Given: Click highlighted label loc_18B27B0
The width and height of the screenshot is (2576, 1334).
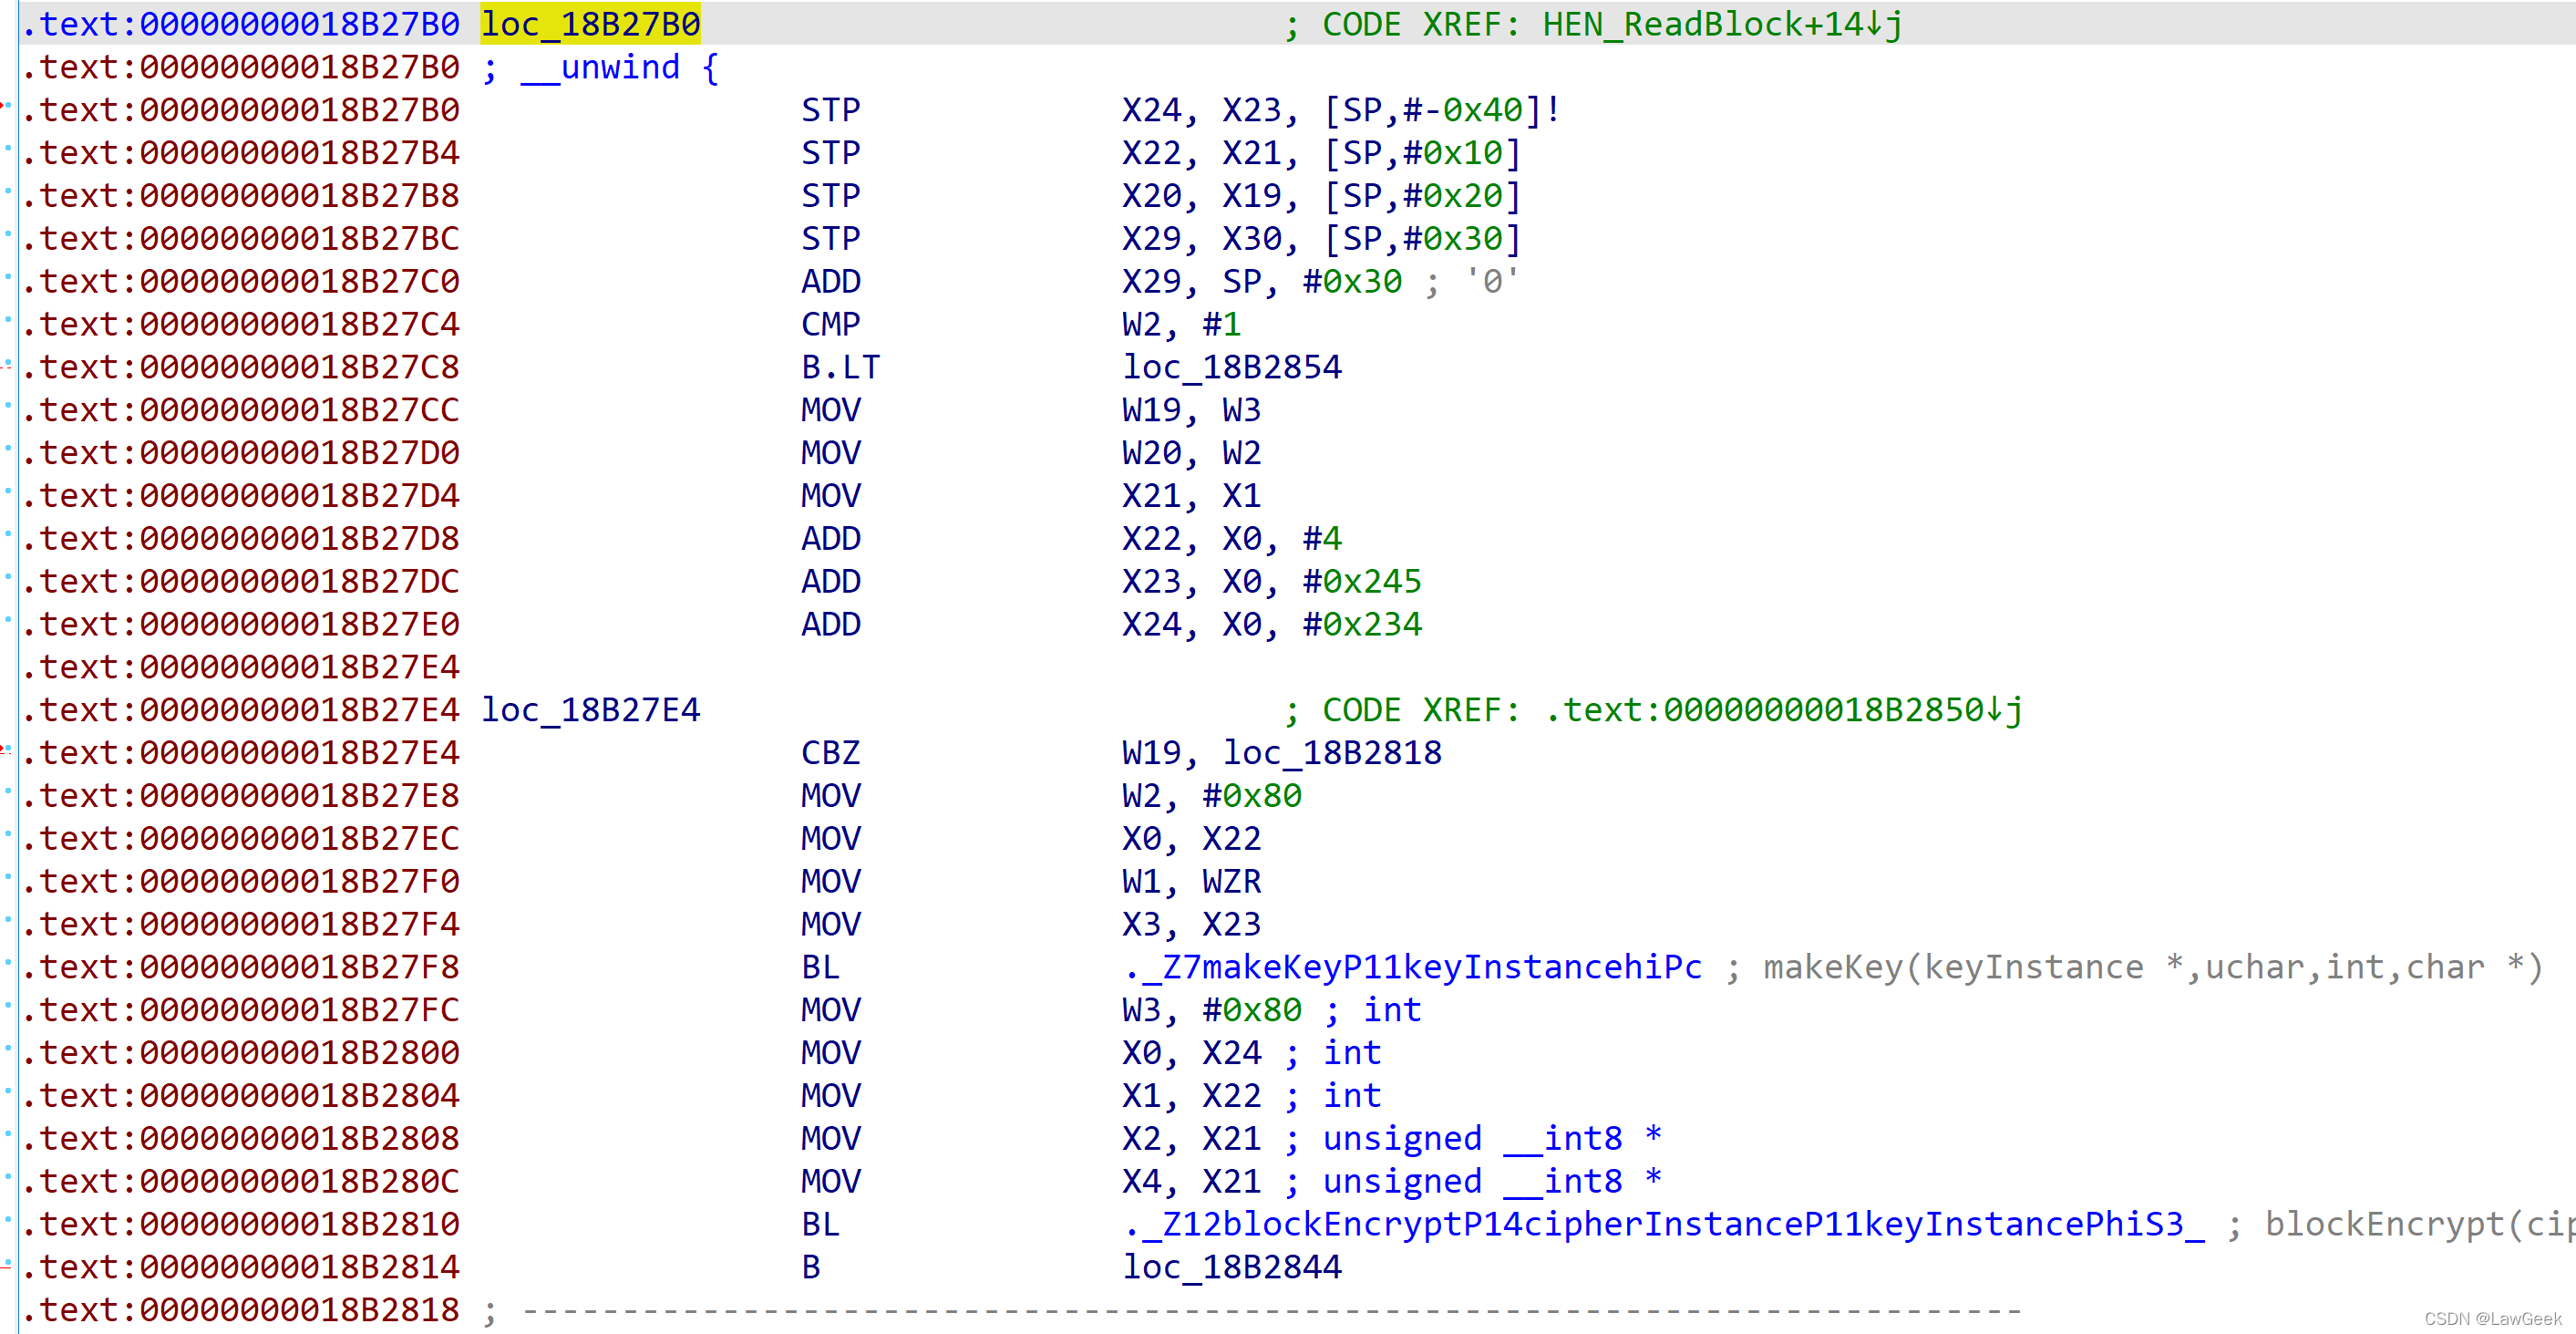Looking at the screenshot, I should point(590,24).
